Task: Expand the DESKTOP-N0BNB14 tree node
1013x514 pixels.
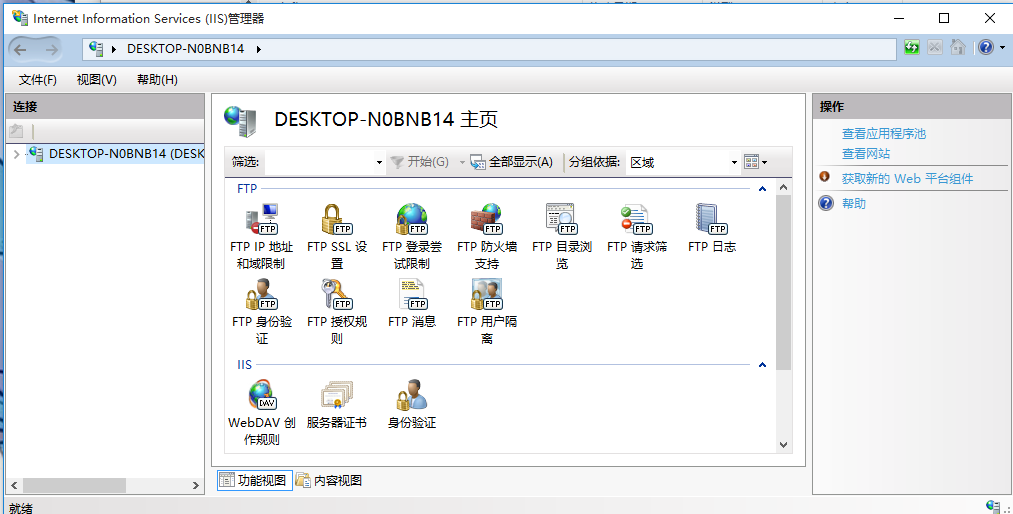Action: click(17, 154)
